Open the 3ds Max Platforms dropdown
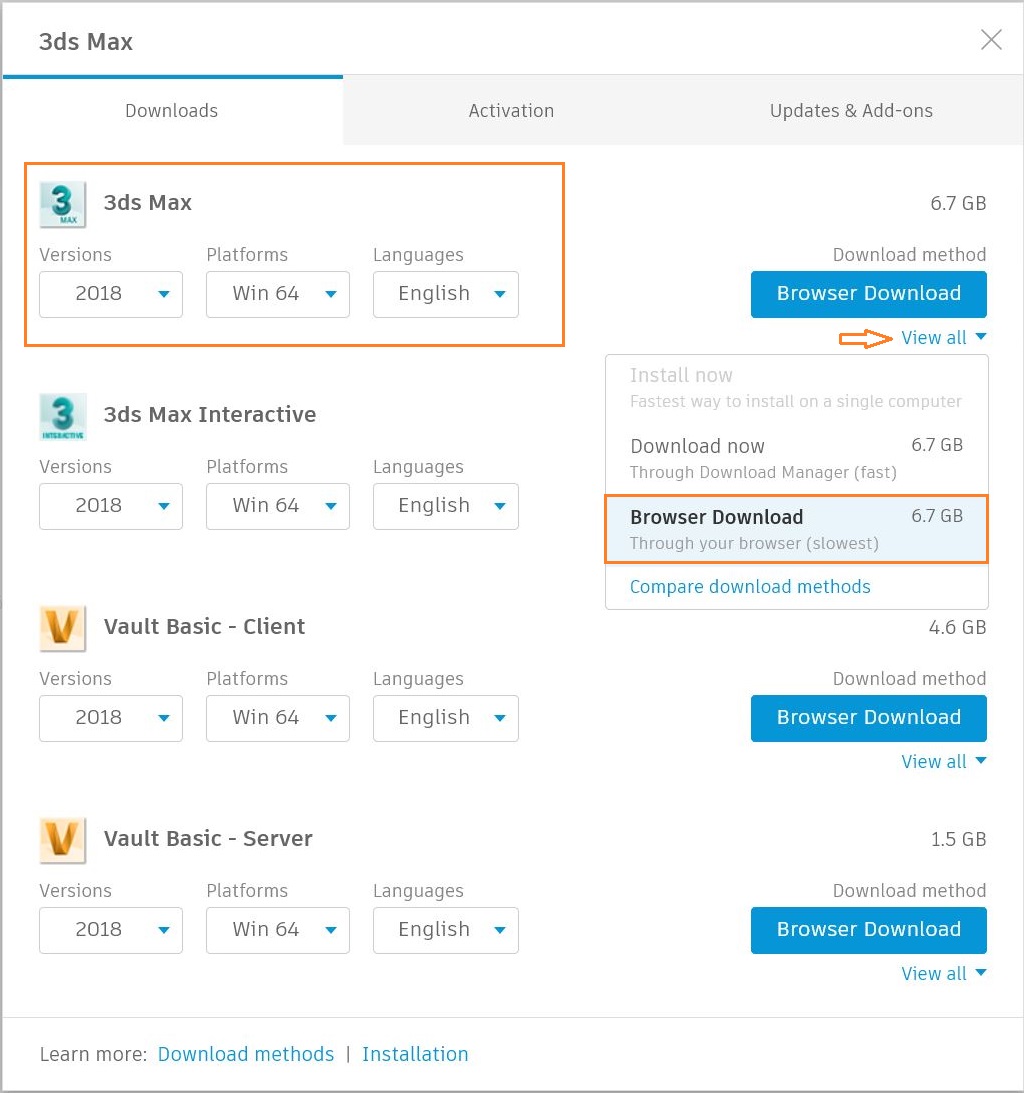Image resolution: width=1024 pixels, height=1093 pixels. 278,294
